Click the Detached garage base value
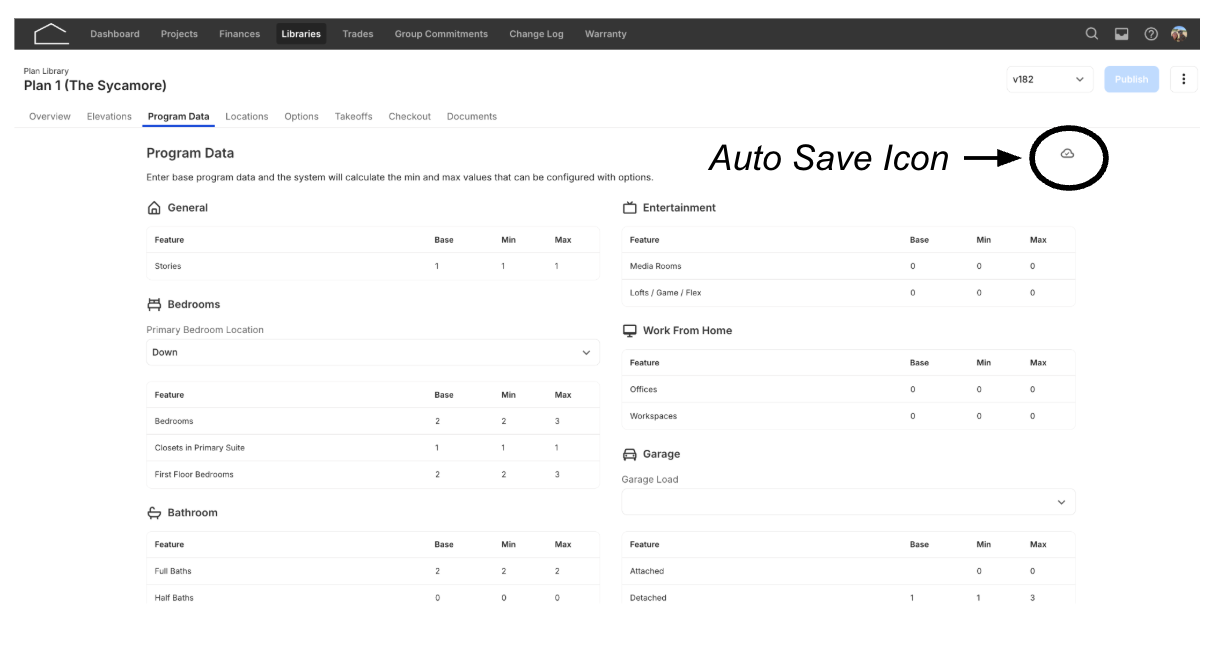 click(x=912, y=598)
